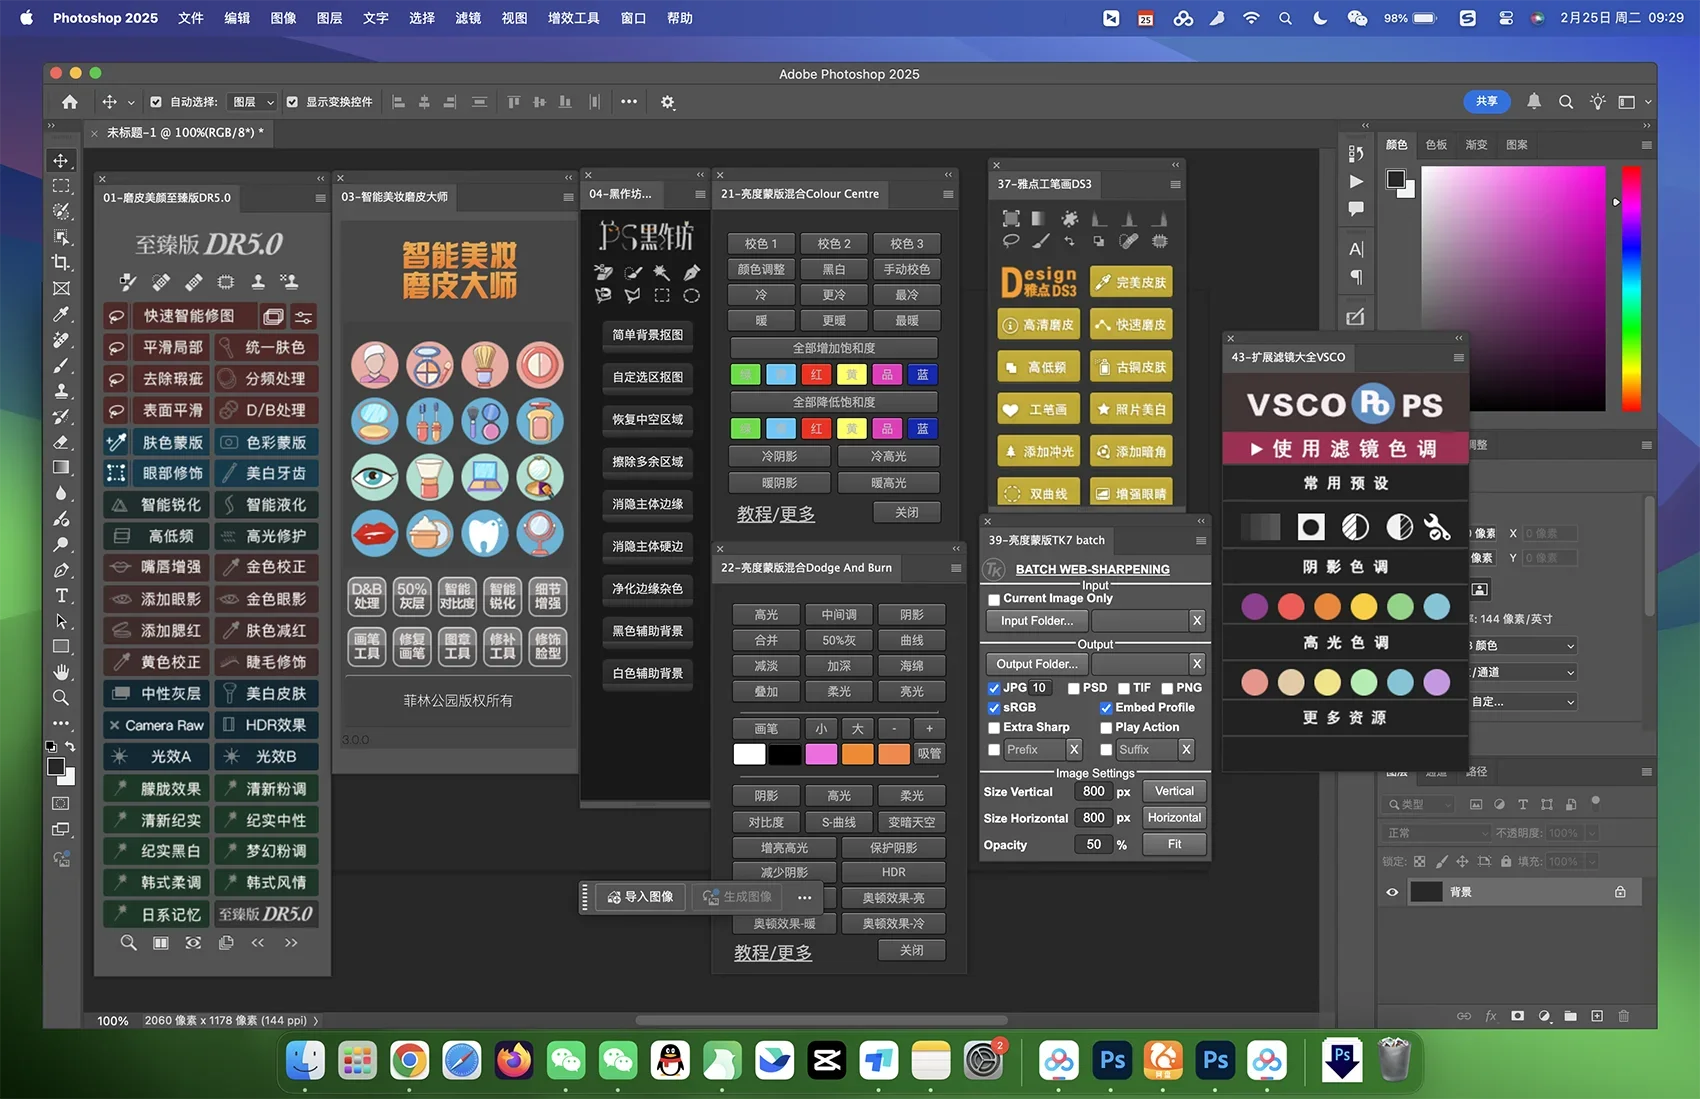
Task: Expand the document status bar chevron
Action: coord(316,1021)
